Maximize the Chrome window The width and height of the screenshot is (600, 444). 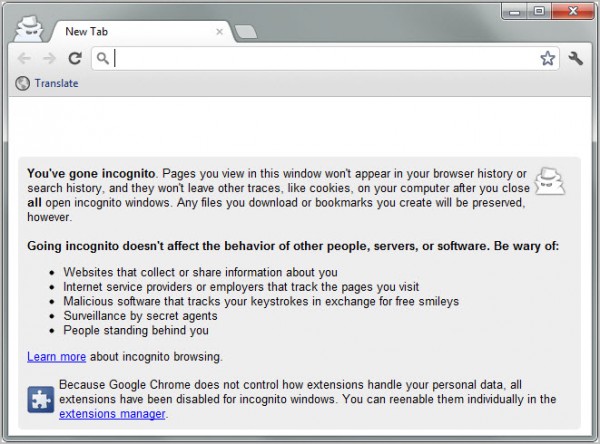pos(539,11)
